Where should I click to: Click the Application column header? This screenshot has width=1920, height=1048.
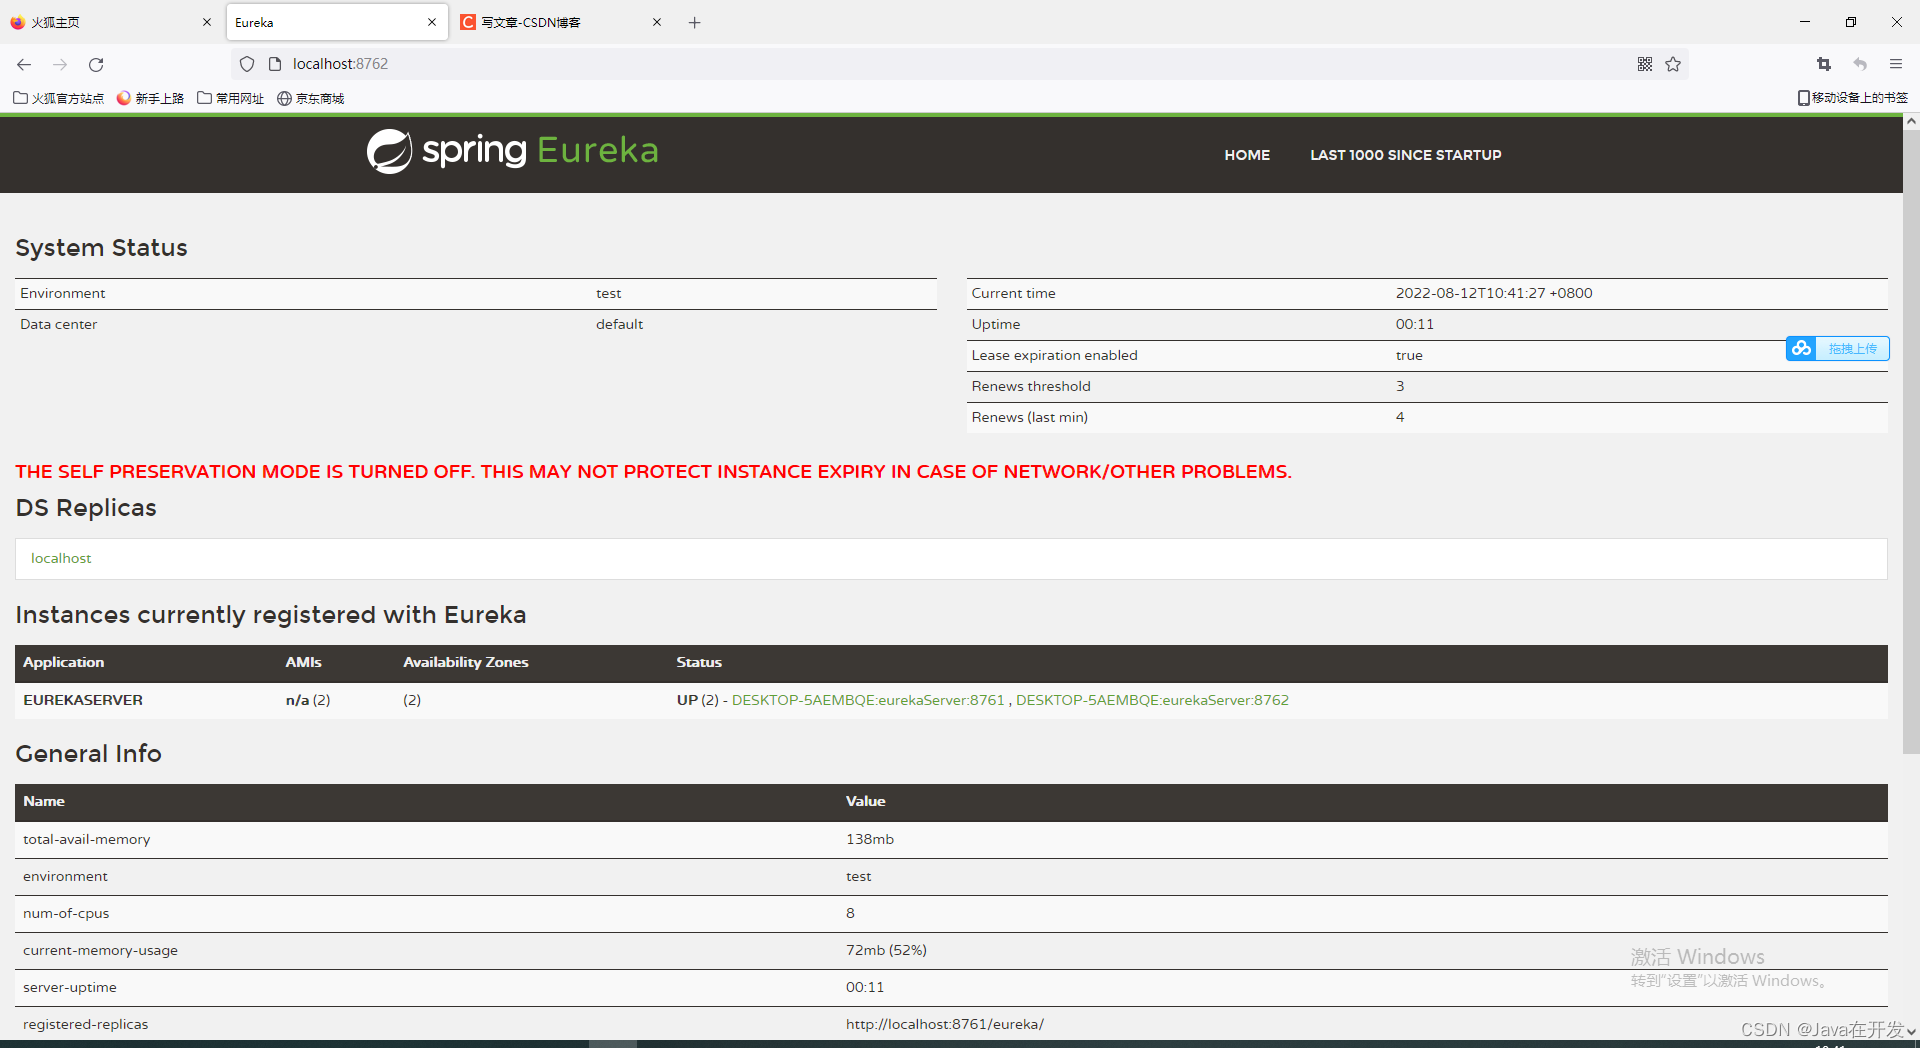click(x=63, y=662)
